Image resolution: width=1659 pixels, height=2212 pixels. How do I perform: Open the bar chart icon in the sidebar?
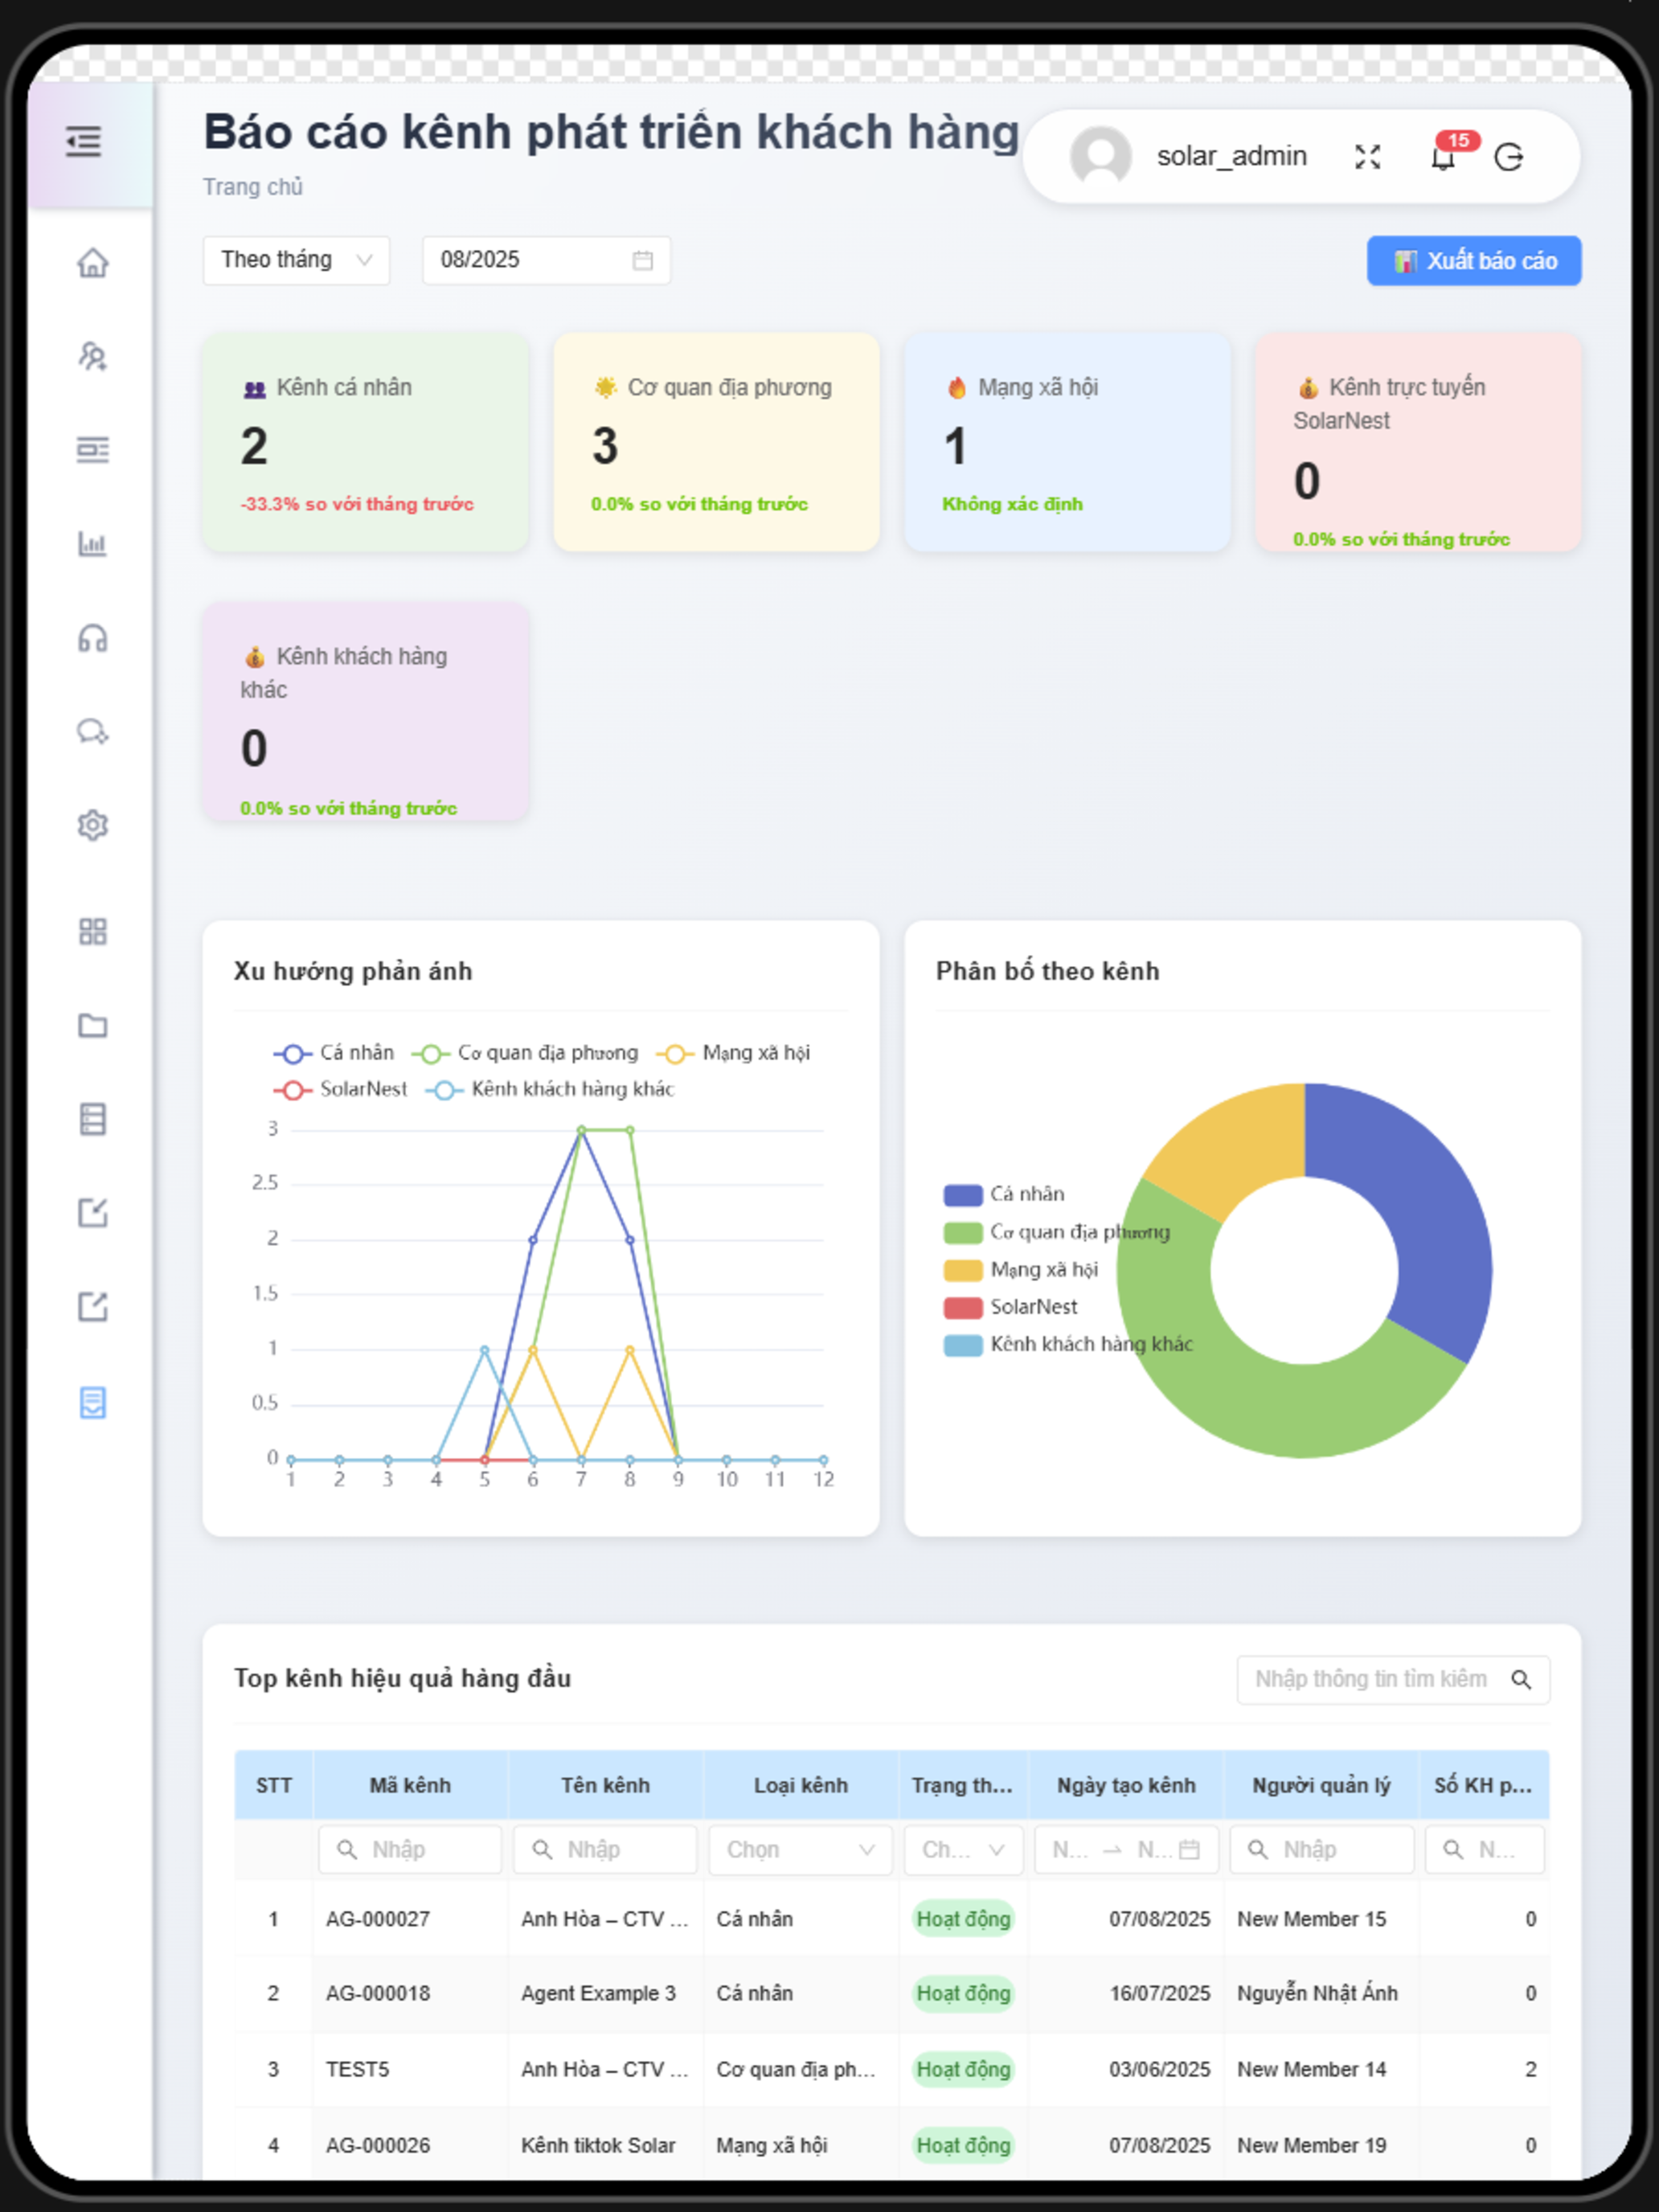point(93,544)
